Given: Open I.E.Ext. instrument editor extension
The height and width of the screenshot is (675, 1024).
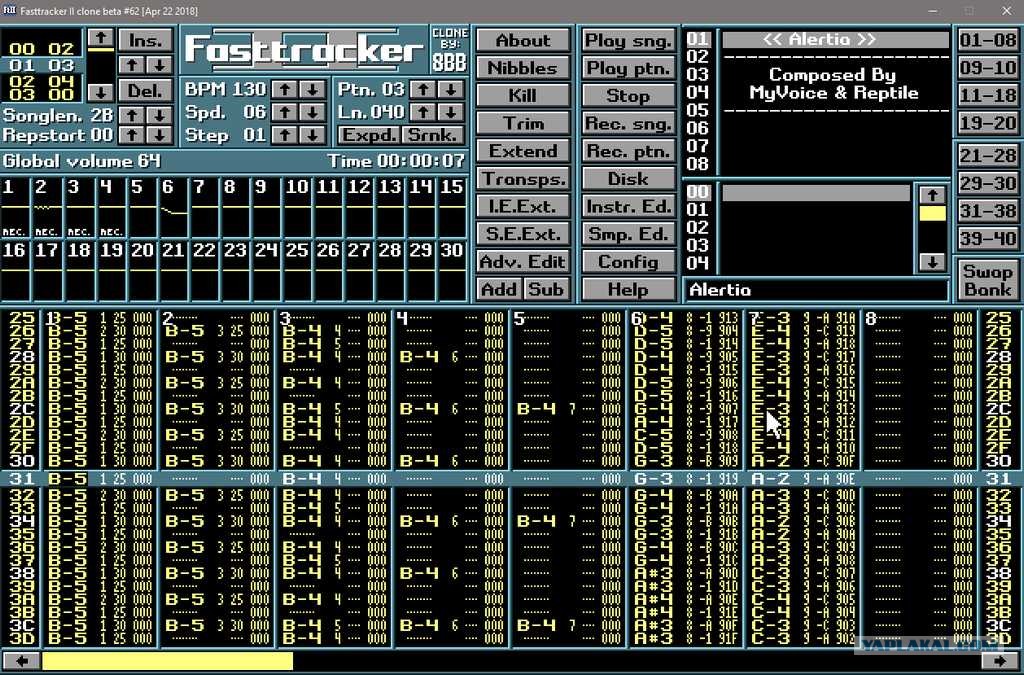Looking at the screenshot, I should point(523,206).
